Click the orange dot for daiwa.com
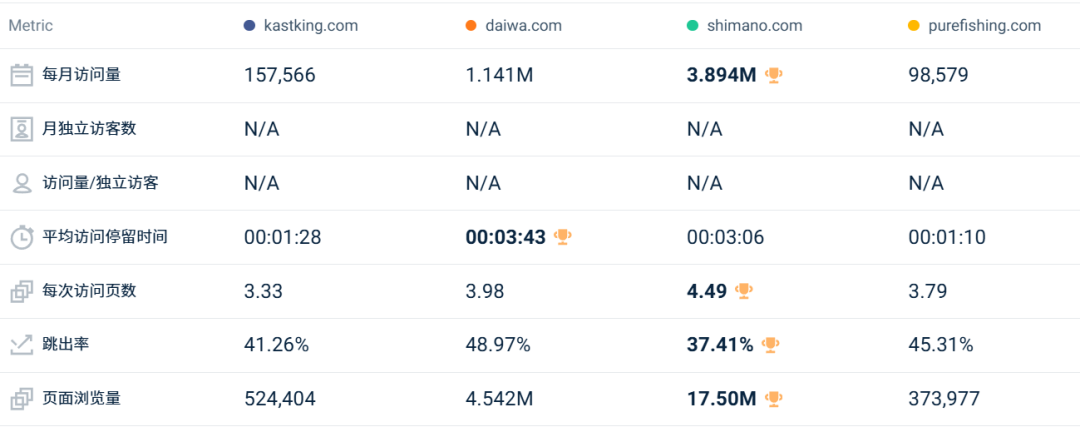The height and width of the screenshot is (427, 1080). [471, 26]
